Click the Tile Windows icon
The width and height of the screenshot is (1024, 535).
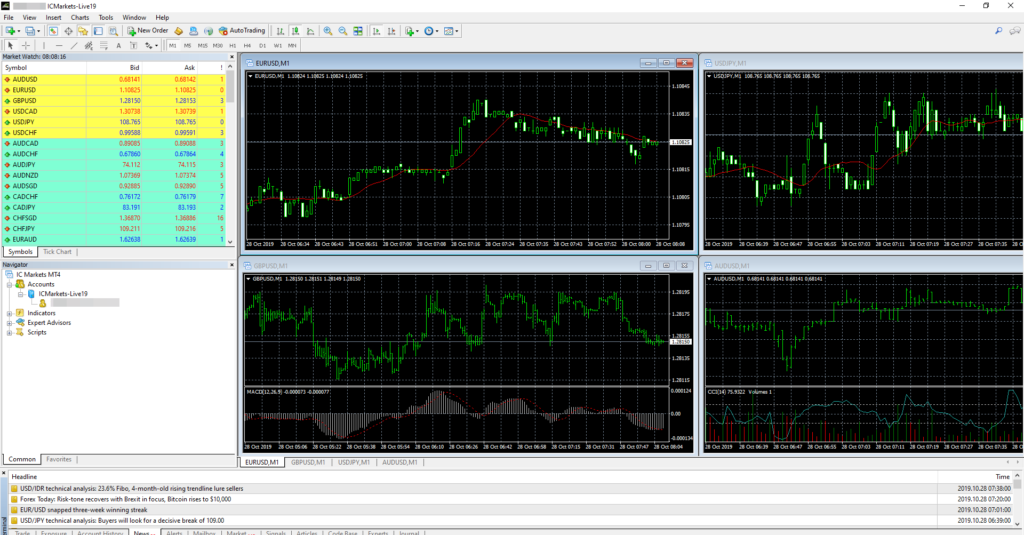tap(358, 31)
